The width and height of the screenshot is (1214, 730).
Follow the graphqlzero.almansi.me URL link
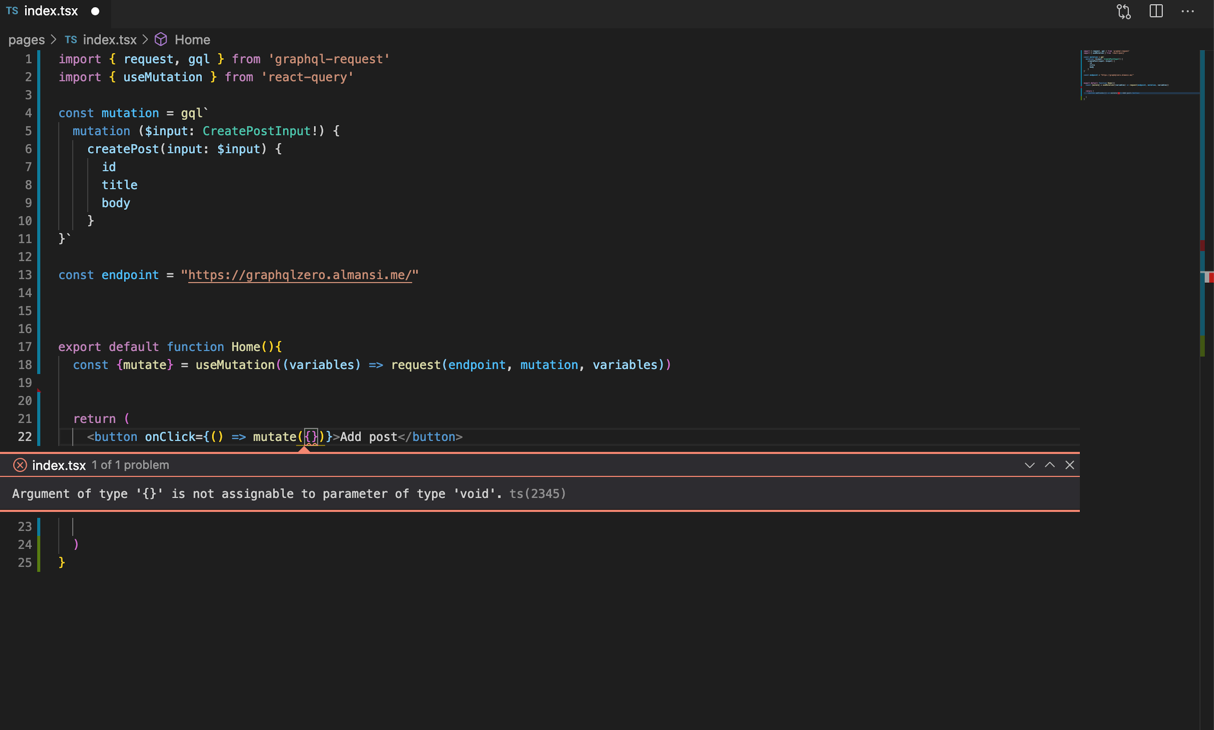[300, 275]
